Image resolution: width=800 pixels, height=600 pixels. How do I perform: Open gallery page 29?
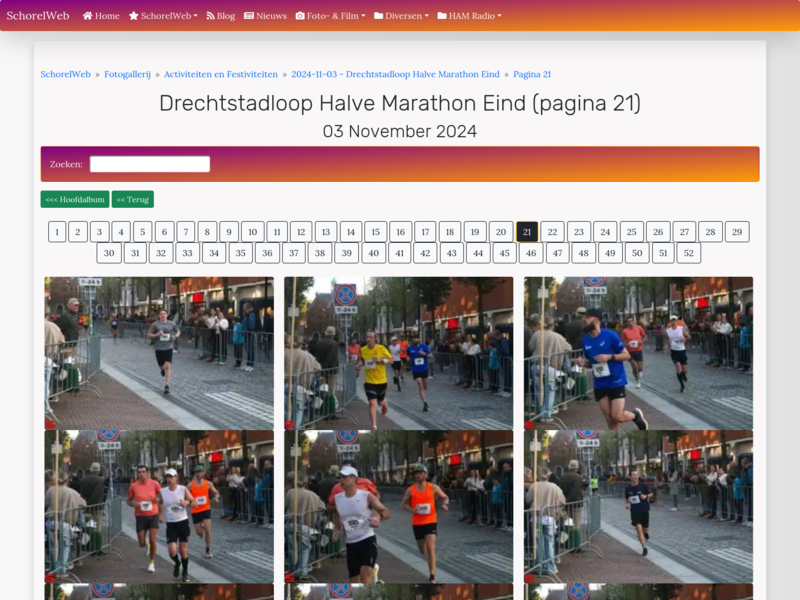pyautogui.click(x=737, y=232)
